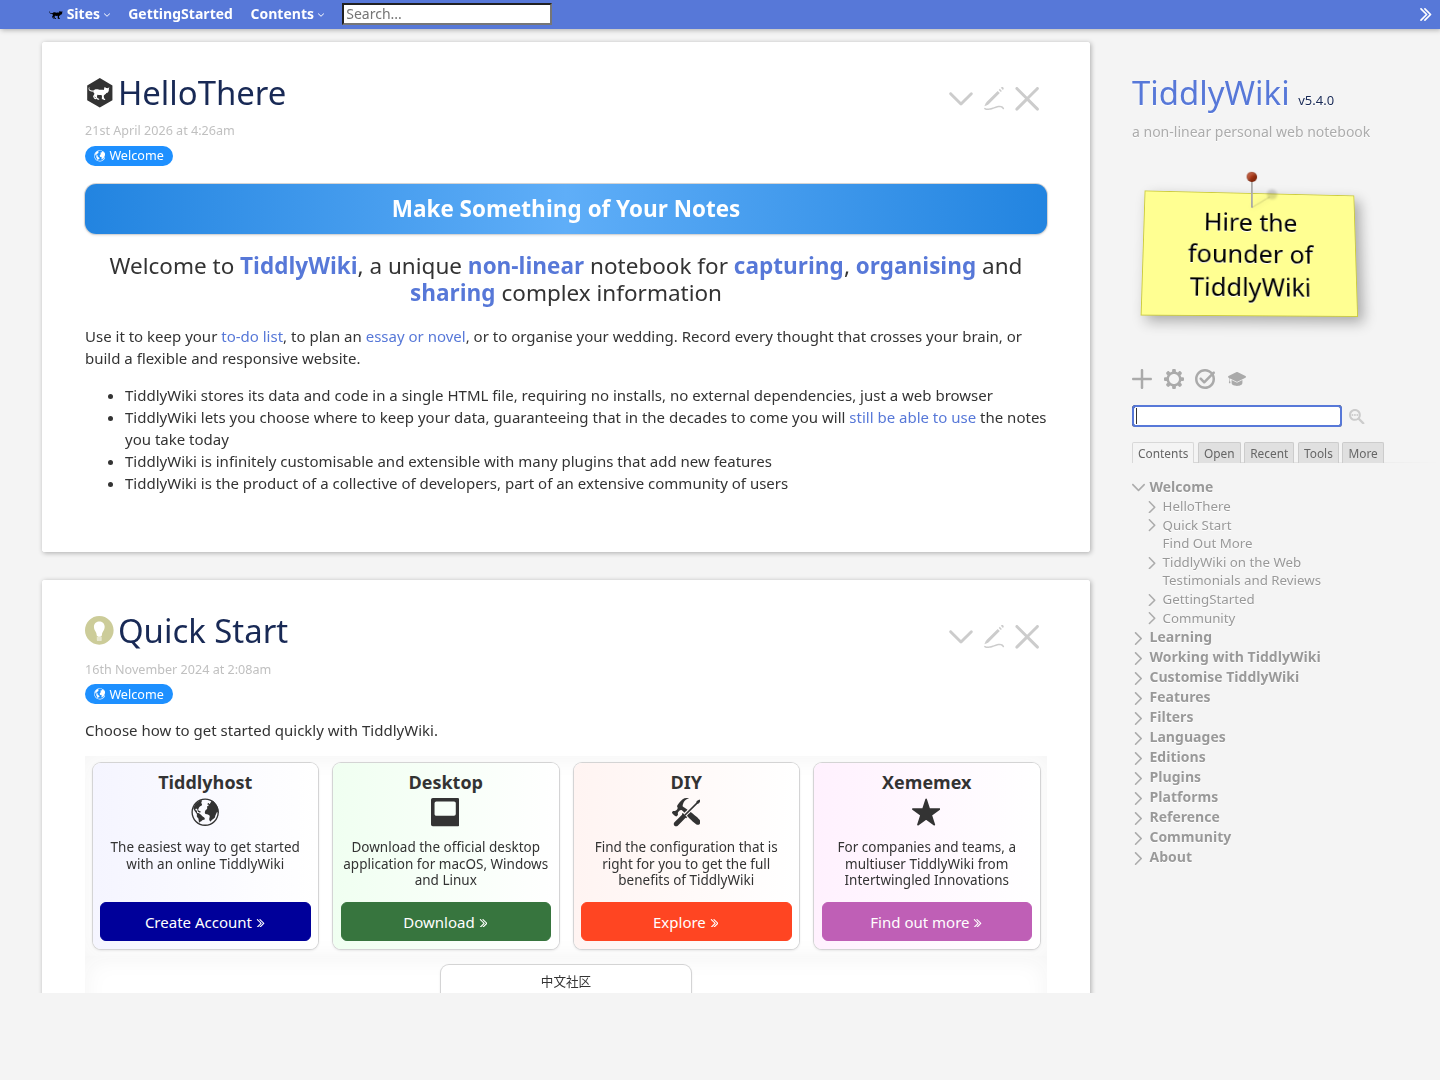
Task: Open the Sites dropdown in top bar
Action: coord(81,14)
